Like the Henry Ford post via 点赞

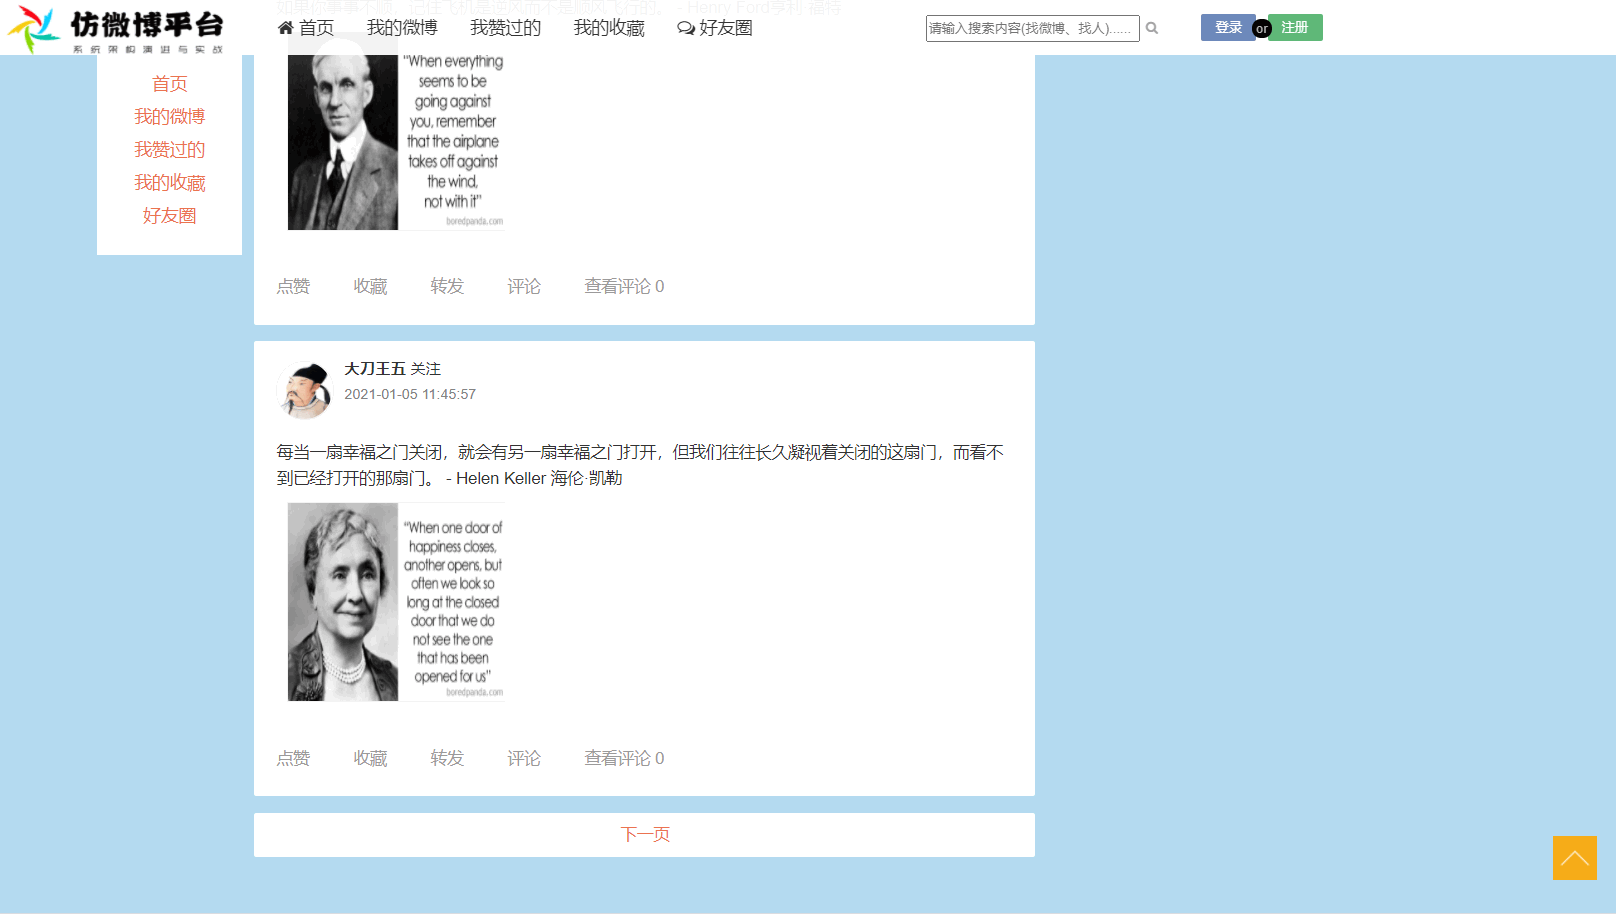tap(293, 287)
